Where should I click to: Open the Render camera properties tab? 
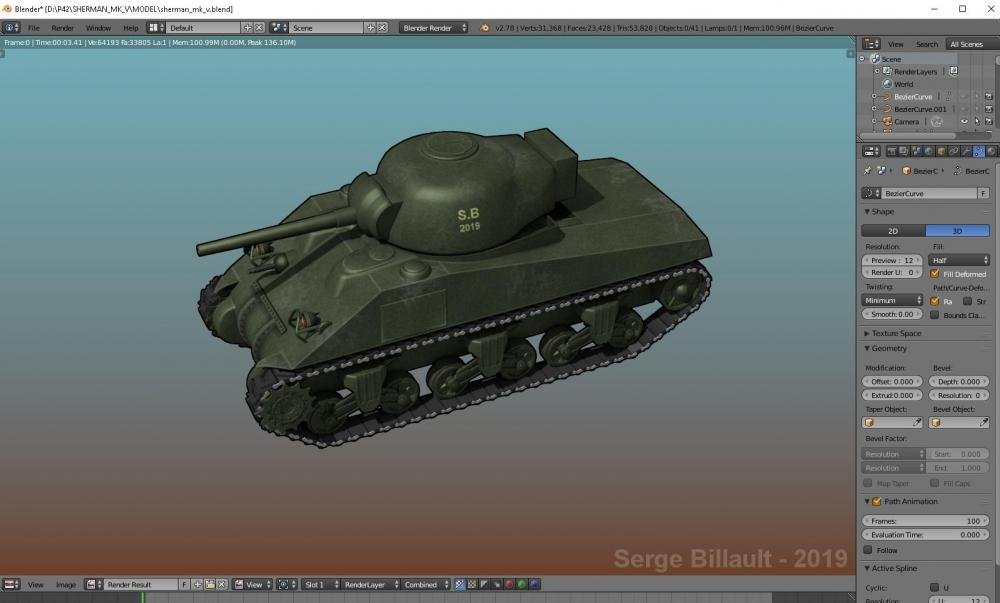click(891, 152)
